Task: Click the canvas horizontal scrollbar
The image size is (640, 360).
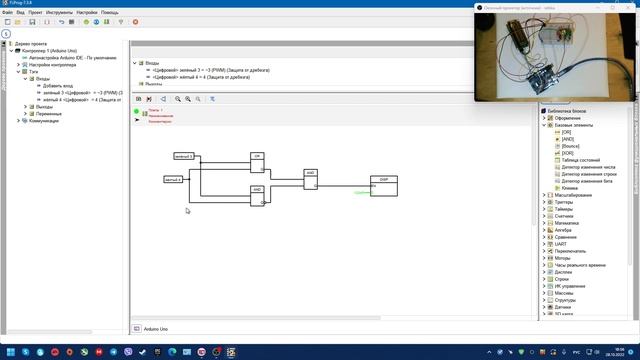Action: (256, 318)
